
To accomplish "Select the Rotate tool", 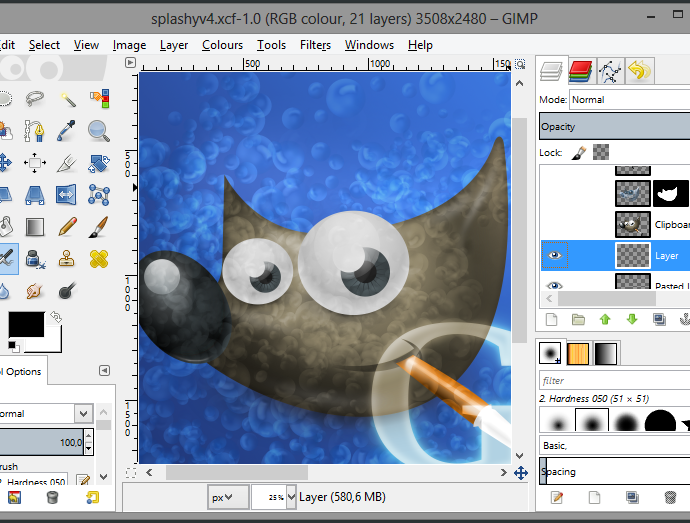I will click(99, 163).
